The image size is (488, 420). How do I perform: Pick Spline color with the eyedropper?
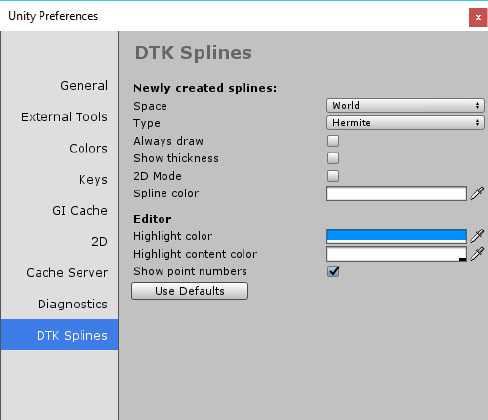tap(477, 194)
